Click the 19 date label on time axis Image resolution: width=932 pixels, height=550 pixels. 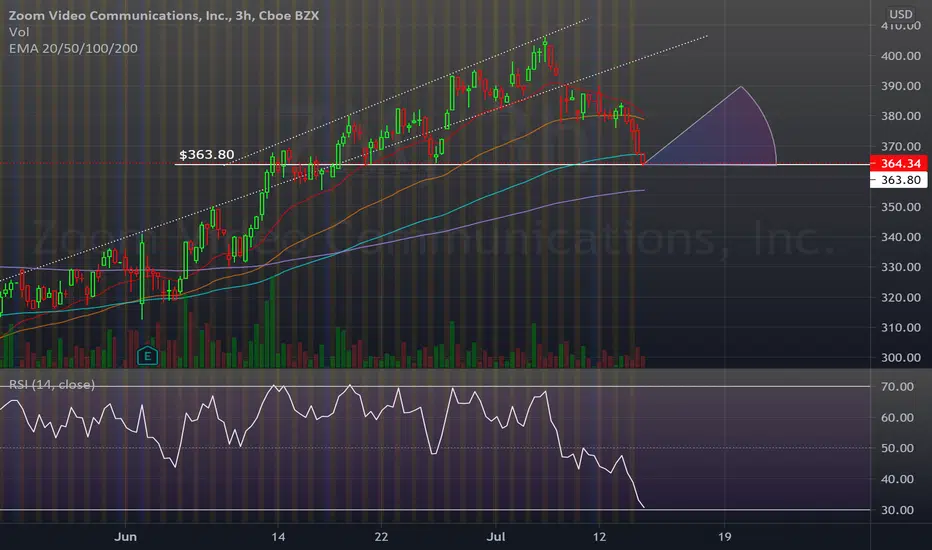tap(724, 537)
